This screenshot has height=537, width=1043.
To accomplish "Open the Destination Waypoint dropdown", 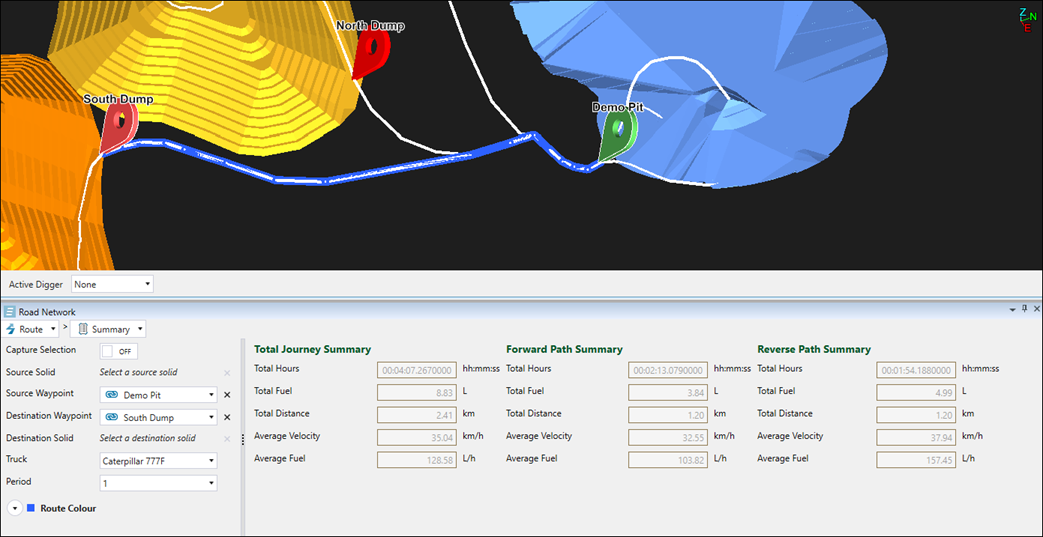I will (158, 417).
